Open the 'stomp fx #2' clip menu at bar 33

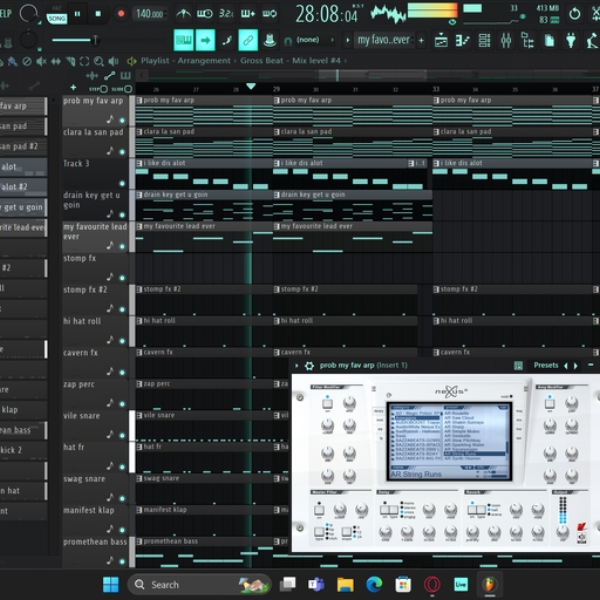(x=436, y=289)
